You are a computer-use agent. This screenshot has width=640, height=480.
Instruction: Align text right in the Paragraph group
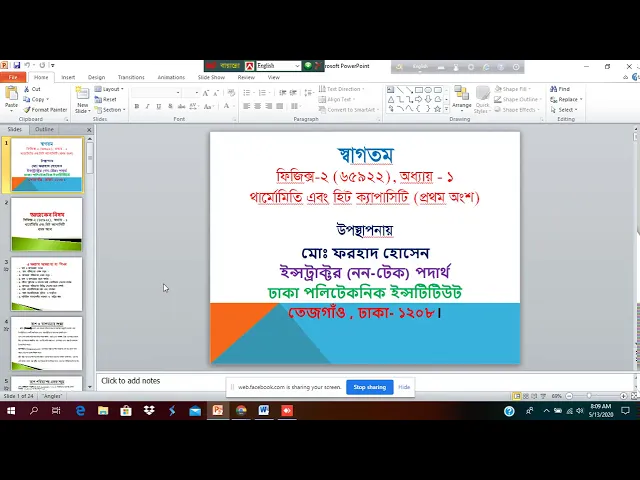(269, 106)
